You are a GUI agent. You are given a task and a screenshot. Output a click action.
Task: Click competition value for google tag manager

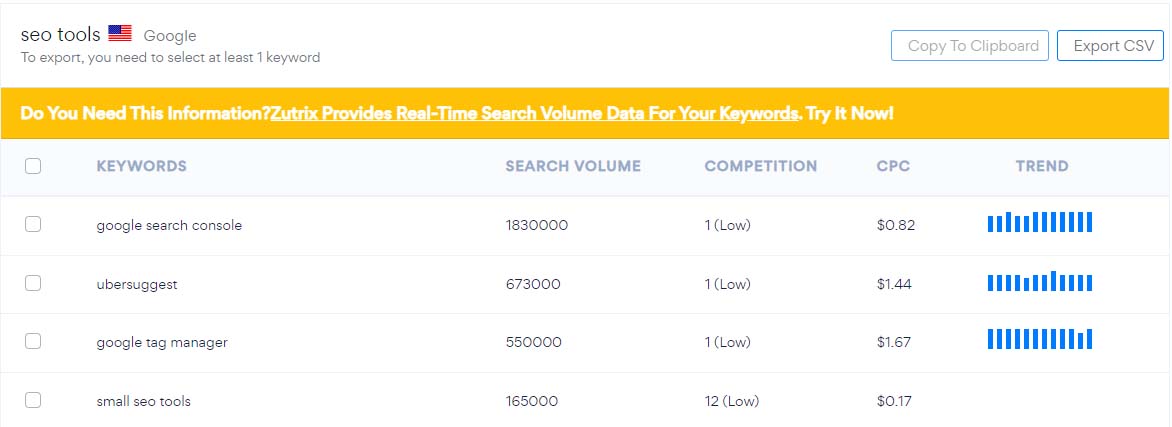[727, 342]
